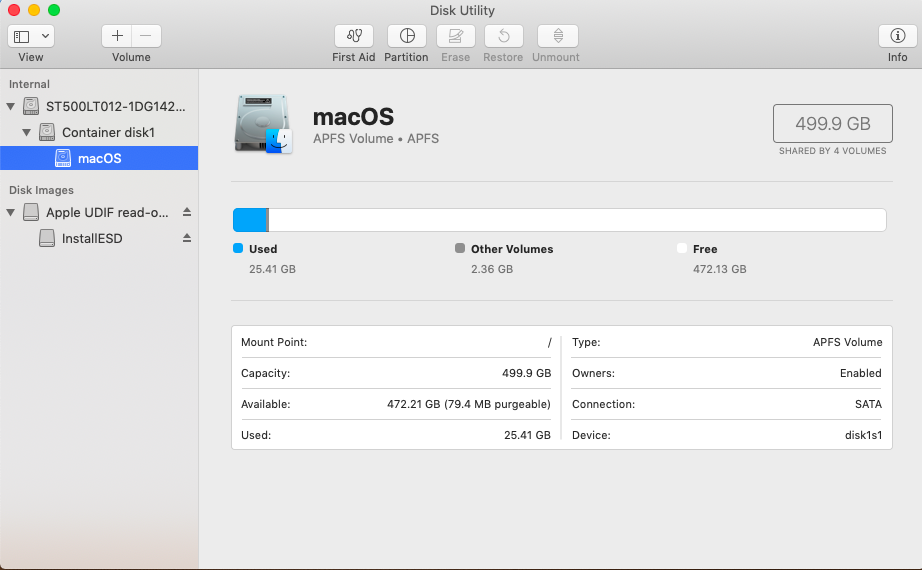Image resolution: width=922 pixels, height=570 pixels.
Task: Run First Aid on selected volume
Action: (353, 36)
